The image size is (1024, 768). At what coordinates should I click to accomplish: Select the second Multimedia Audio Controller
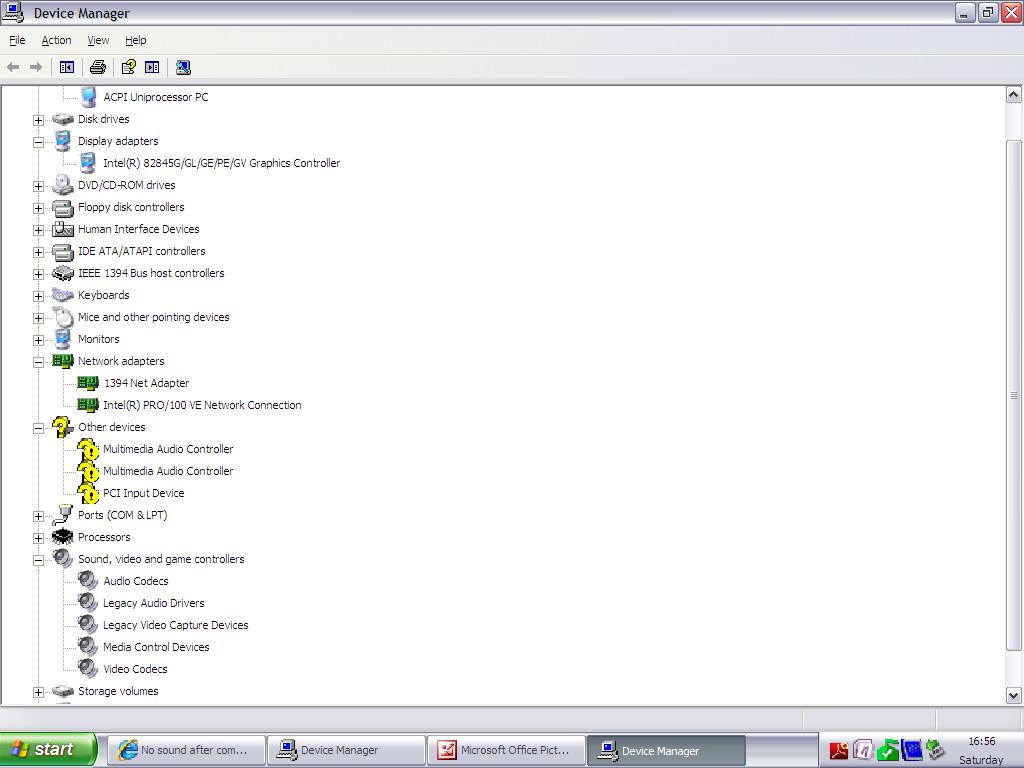(x=168, y=471)
